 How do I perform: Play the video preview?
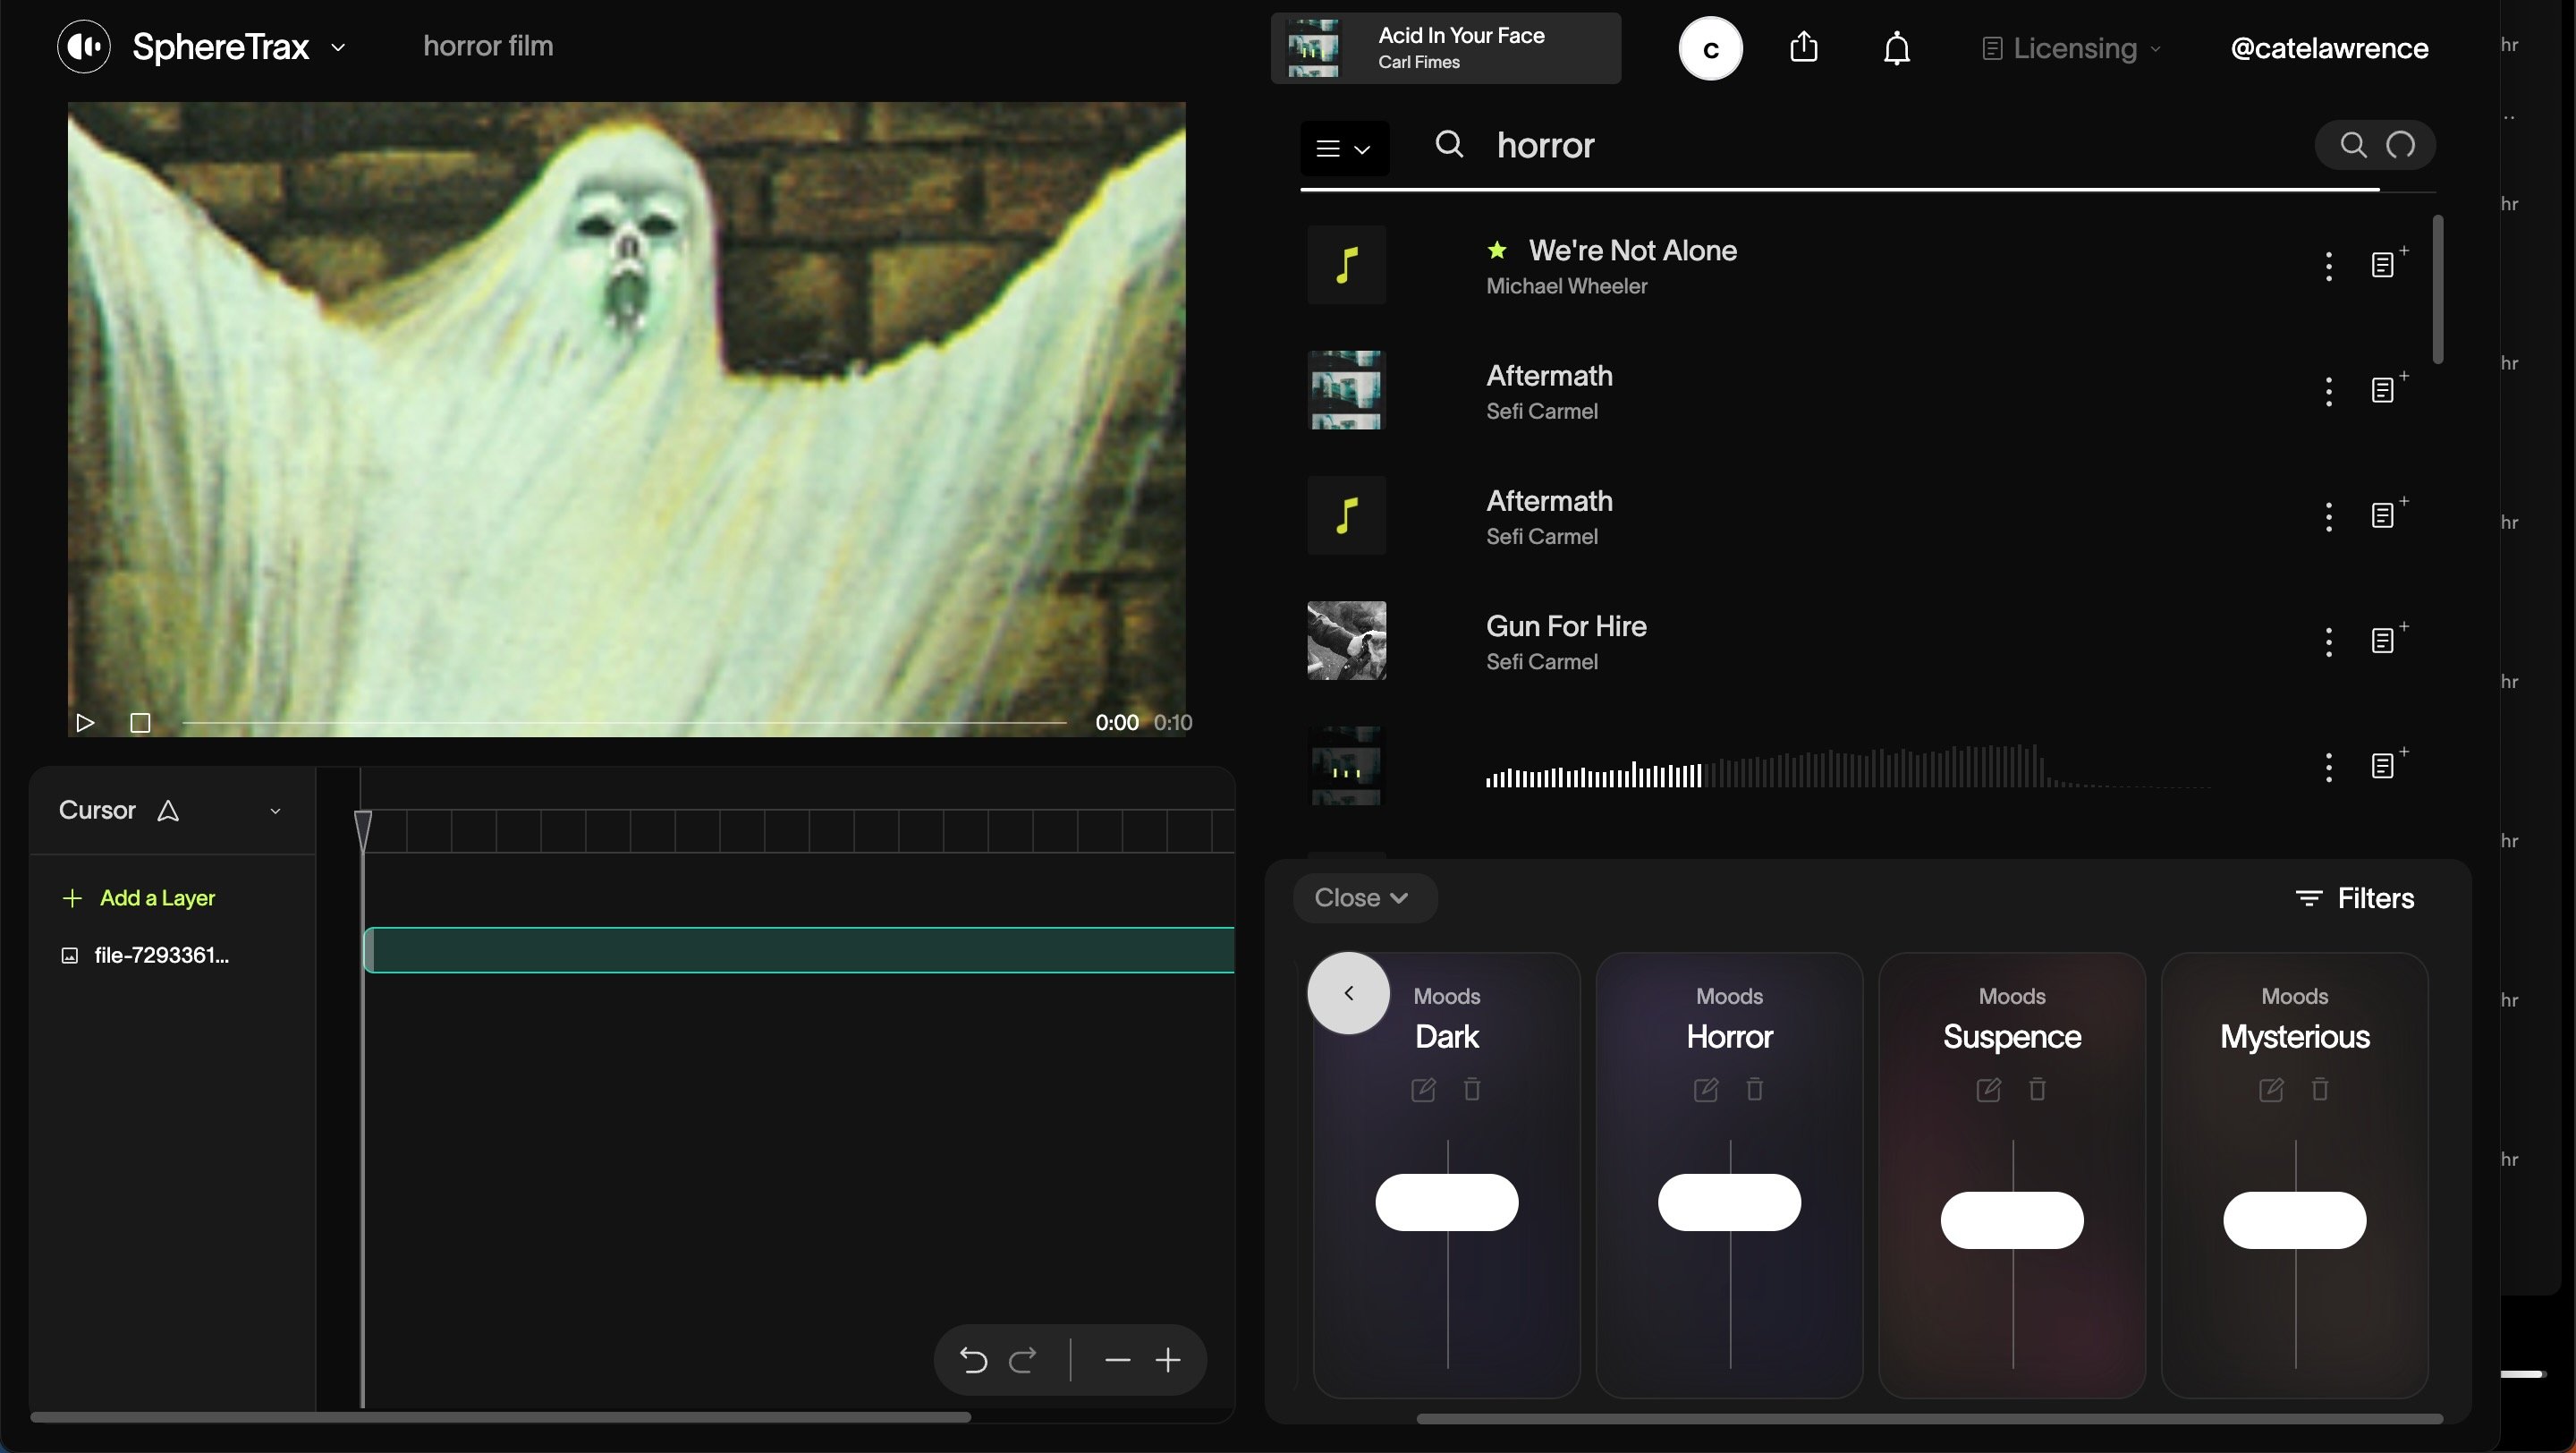85,722
